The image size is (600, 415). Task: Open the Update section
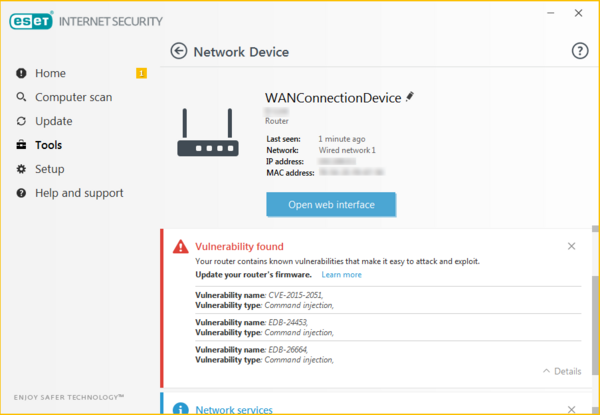tap(53, 121)
